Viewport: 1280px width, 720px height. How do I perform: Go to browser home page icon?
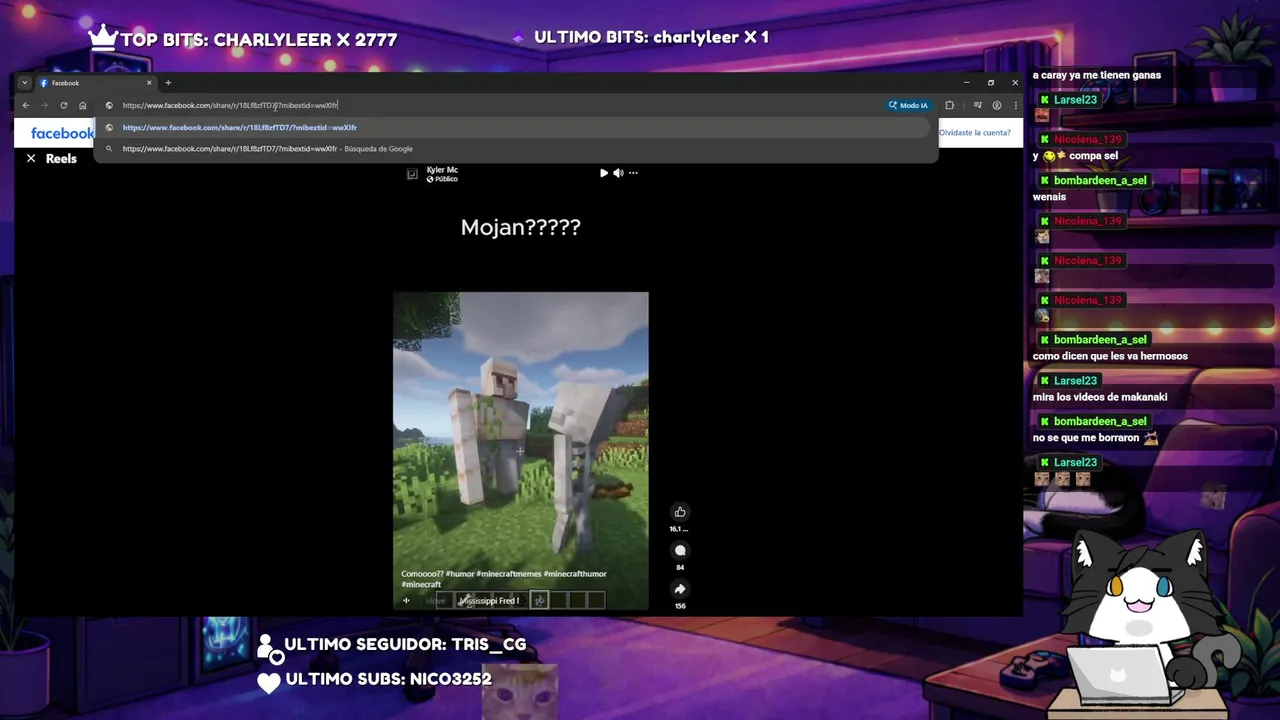(x=82, y=105)
